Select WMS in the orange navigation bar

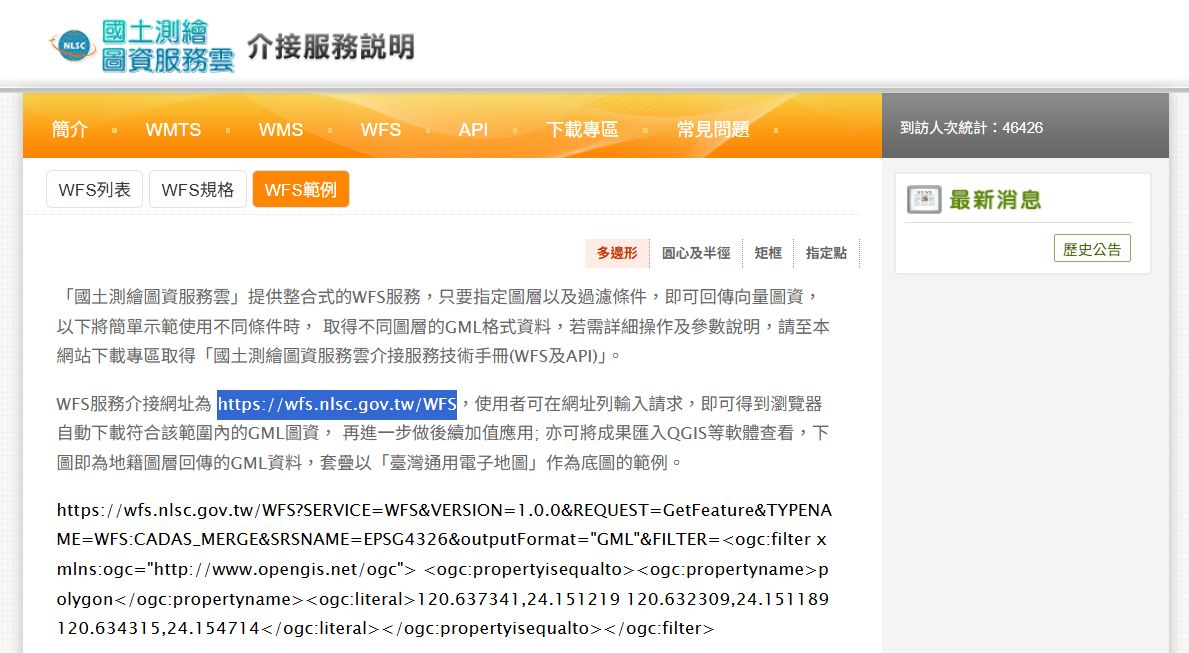[280, 130]
